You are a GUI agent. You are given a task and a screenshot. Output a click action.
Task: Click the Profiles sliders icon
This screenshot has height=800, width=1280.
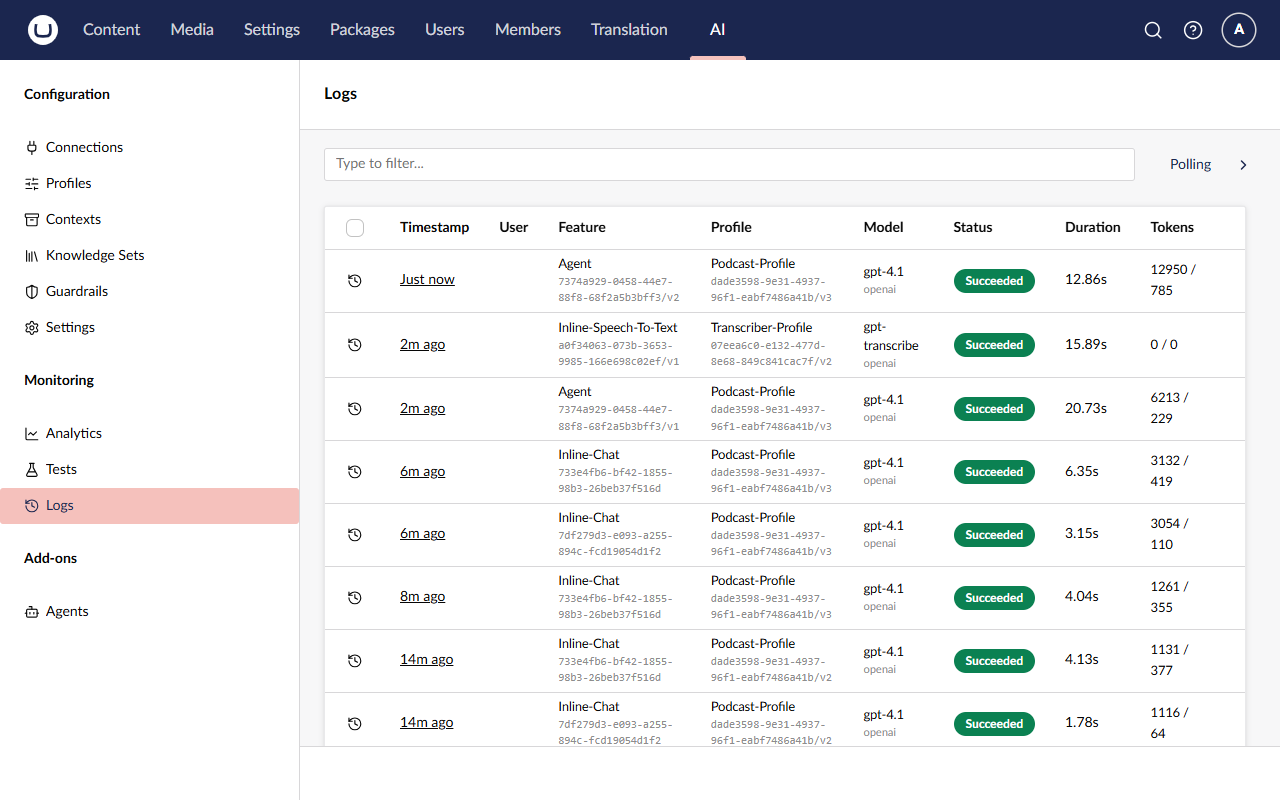click(32, 183)
